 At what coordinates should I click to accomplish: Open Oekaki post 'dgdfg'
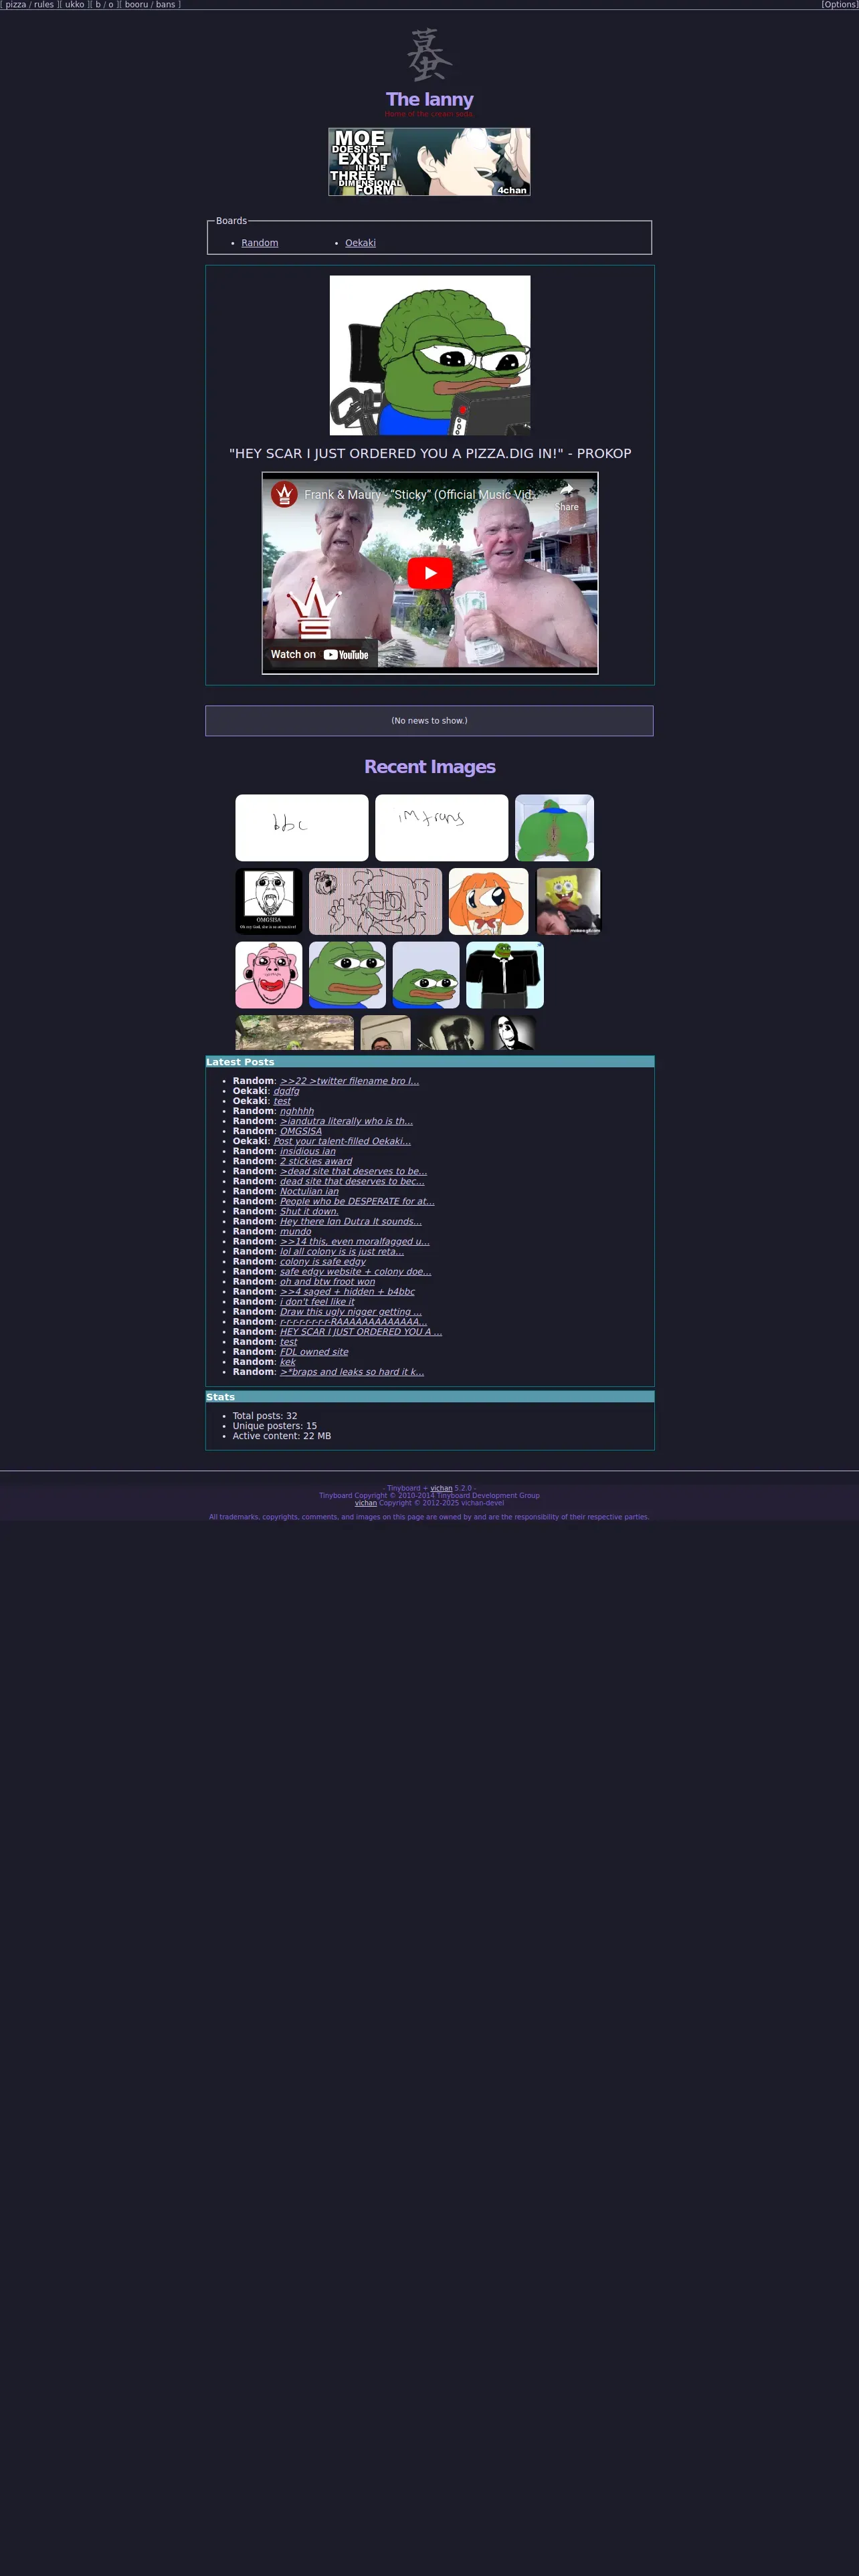click(286, 1091)
